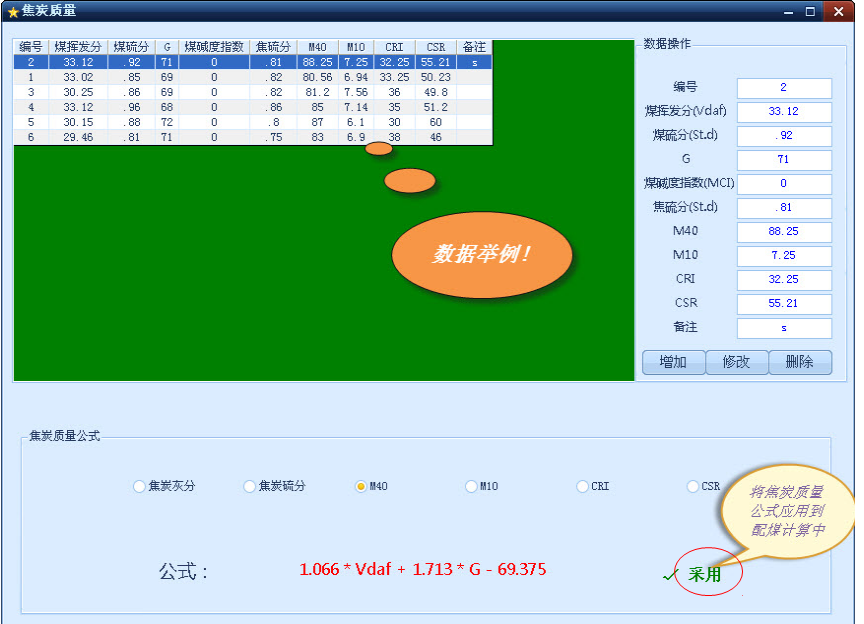The width and height of the screenshot is (864, 624).
Task: Close the 焦炭质量 window
Action: click(x=838, y=12)
